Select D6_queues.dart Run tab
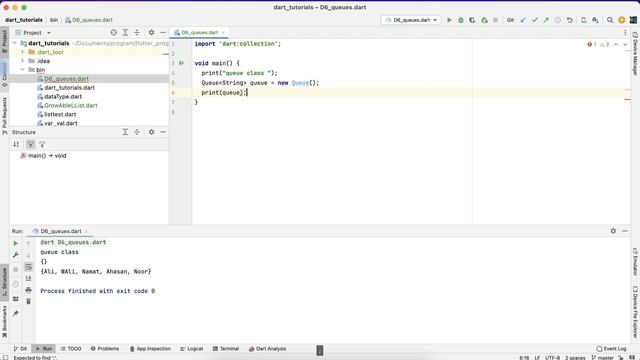This screenshot has height=360, width=640. point(60,231)
